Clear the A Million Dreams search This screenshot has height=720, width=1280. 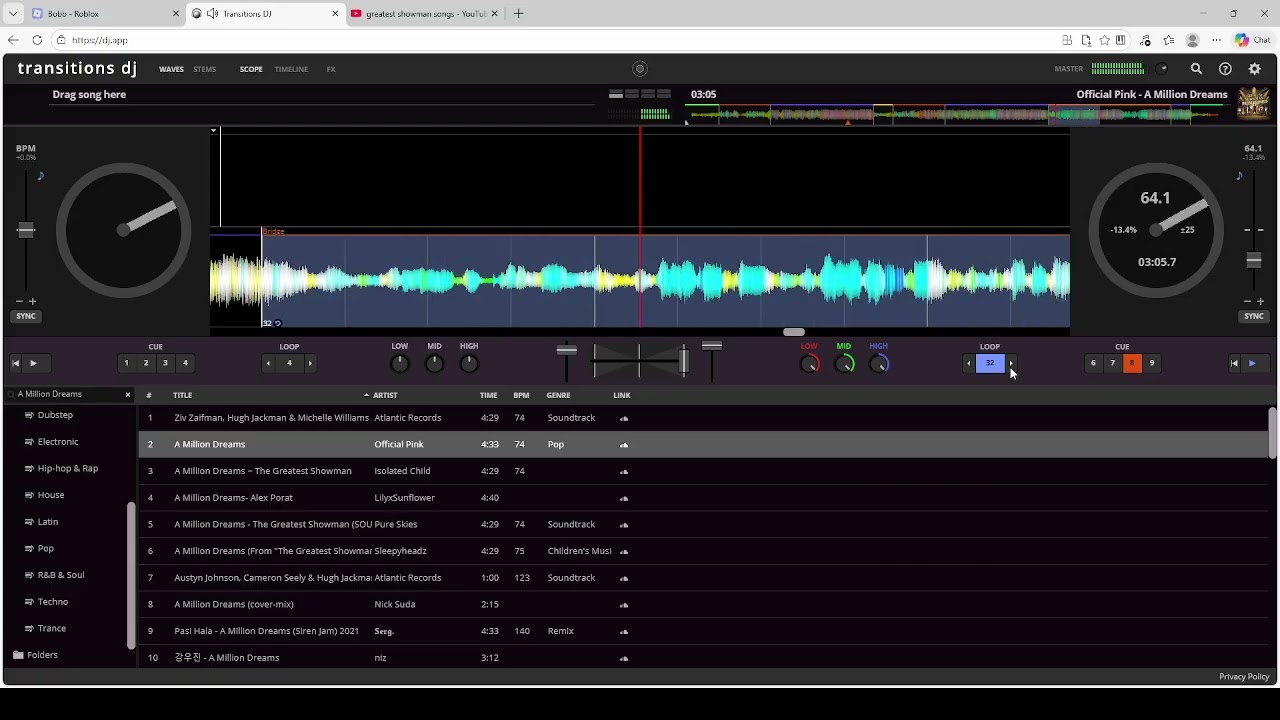point(128,394)
